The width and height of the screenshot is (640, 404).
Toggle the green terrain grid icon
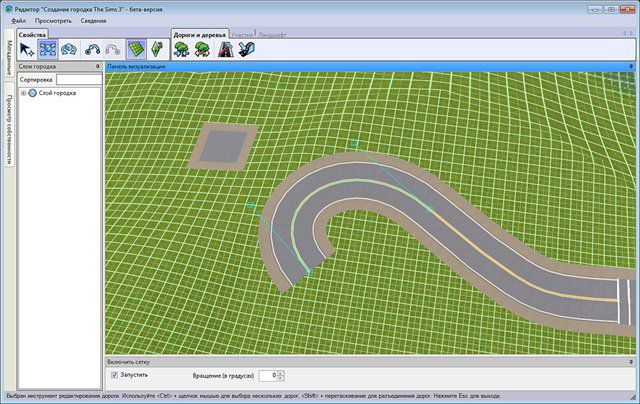135,48
